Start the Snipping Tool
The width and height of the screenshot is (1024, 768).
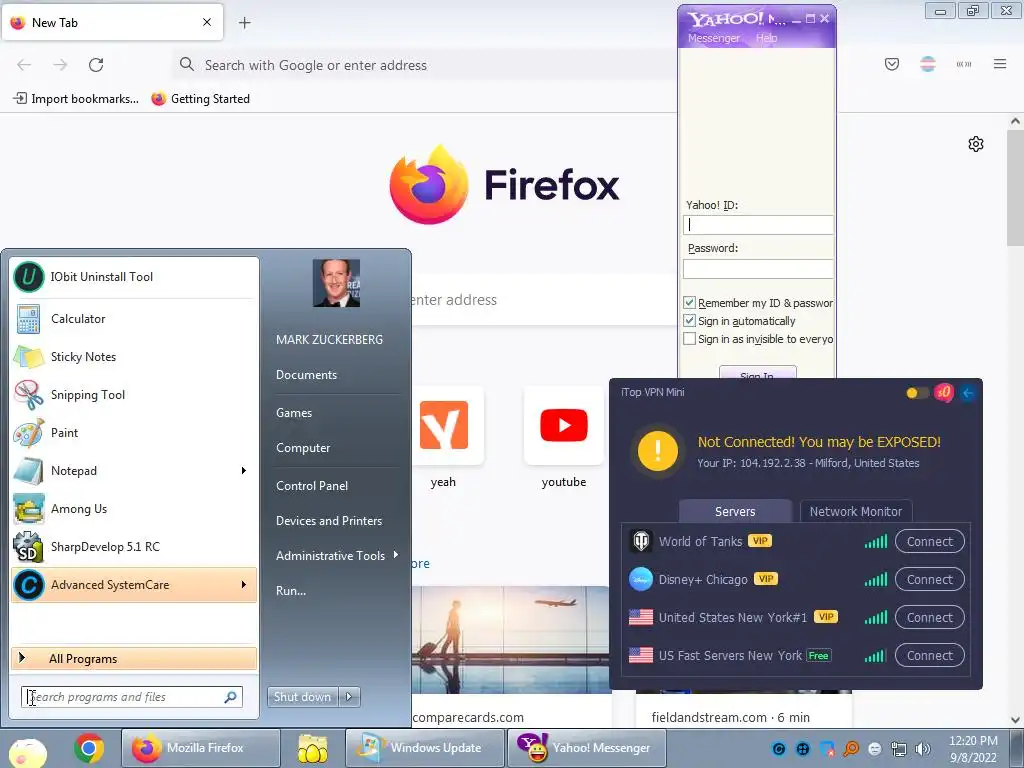coord(134,394)
